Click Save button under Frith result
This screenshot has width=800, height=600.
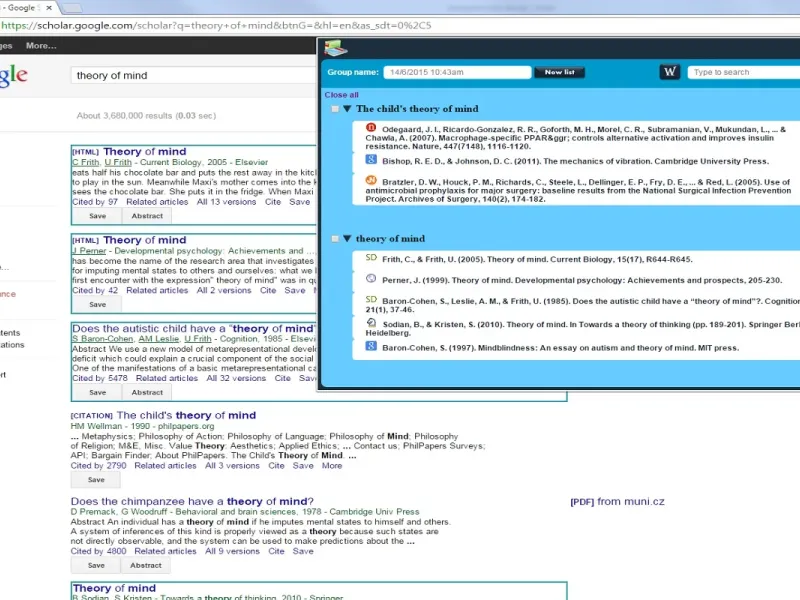pos(97,216)
